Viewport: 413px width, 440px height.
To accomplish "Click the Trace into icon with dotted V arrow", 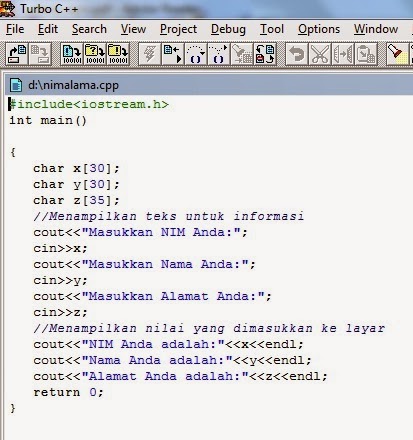I will click(218, 54).
